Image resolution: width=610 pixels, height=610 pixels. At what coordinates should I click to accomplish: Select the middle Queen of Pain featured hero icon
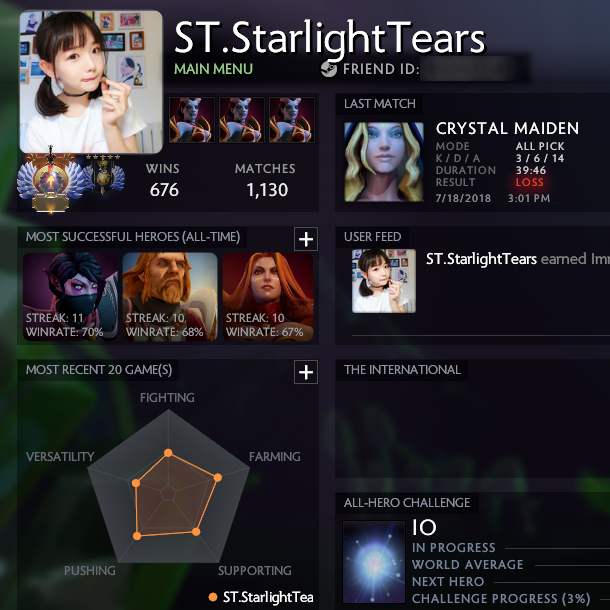[242, 120]
